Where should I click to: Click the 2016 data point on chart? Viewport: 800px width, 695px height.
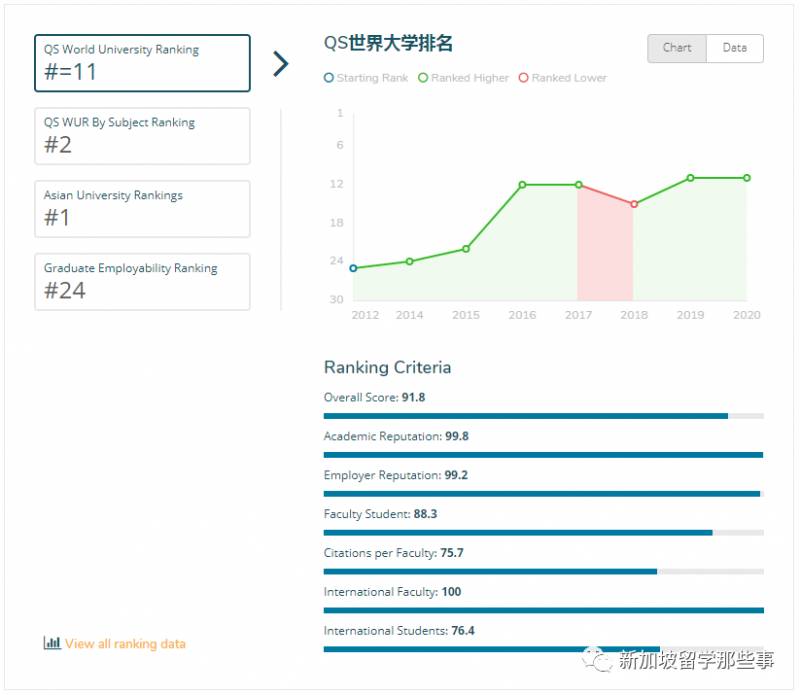tap(522, 185)
